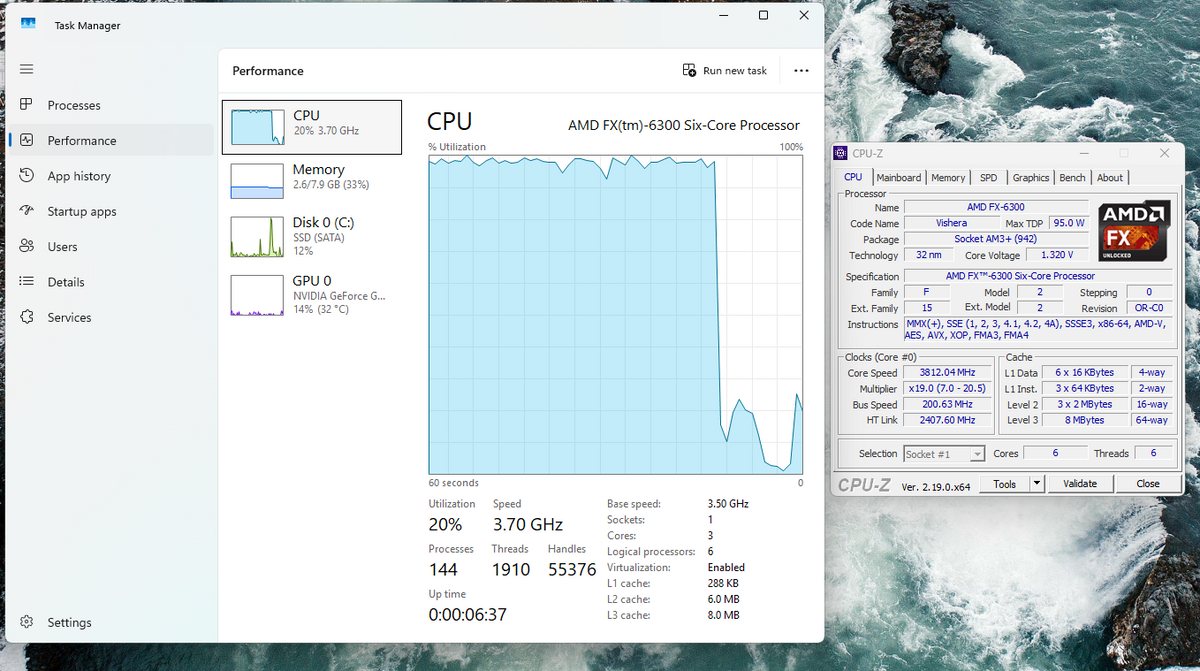Image resolution: width=1200 pixels, height=671 pixels.
Task: Click the Multiplier x19.0 value field
Action: coord(947,388)
